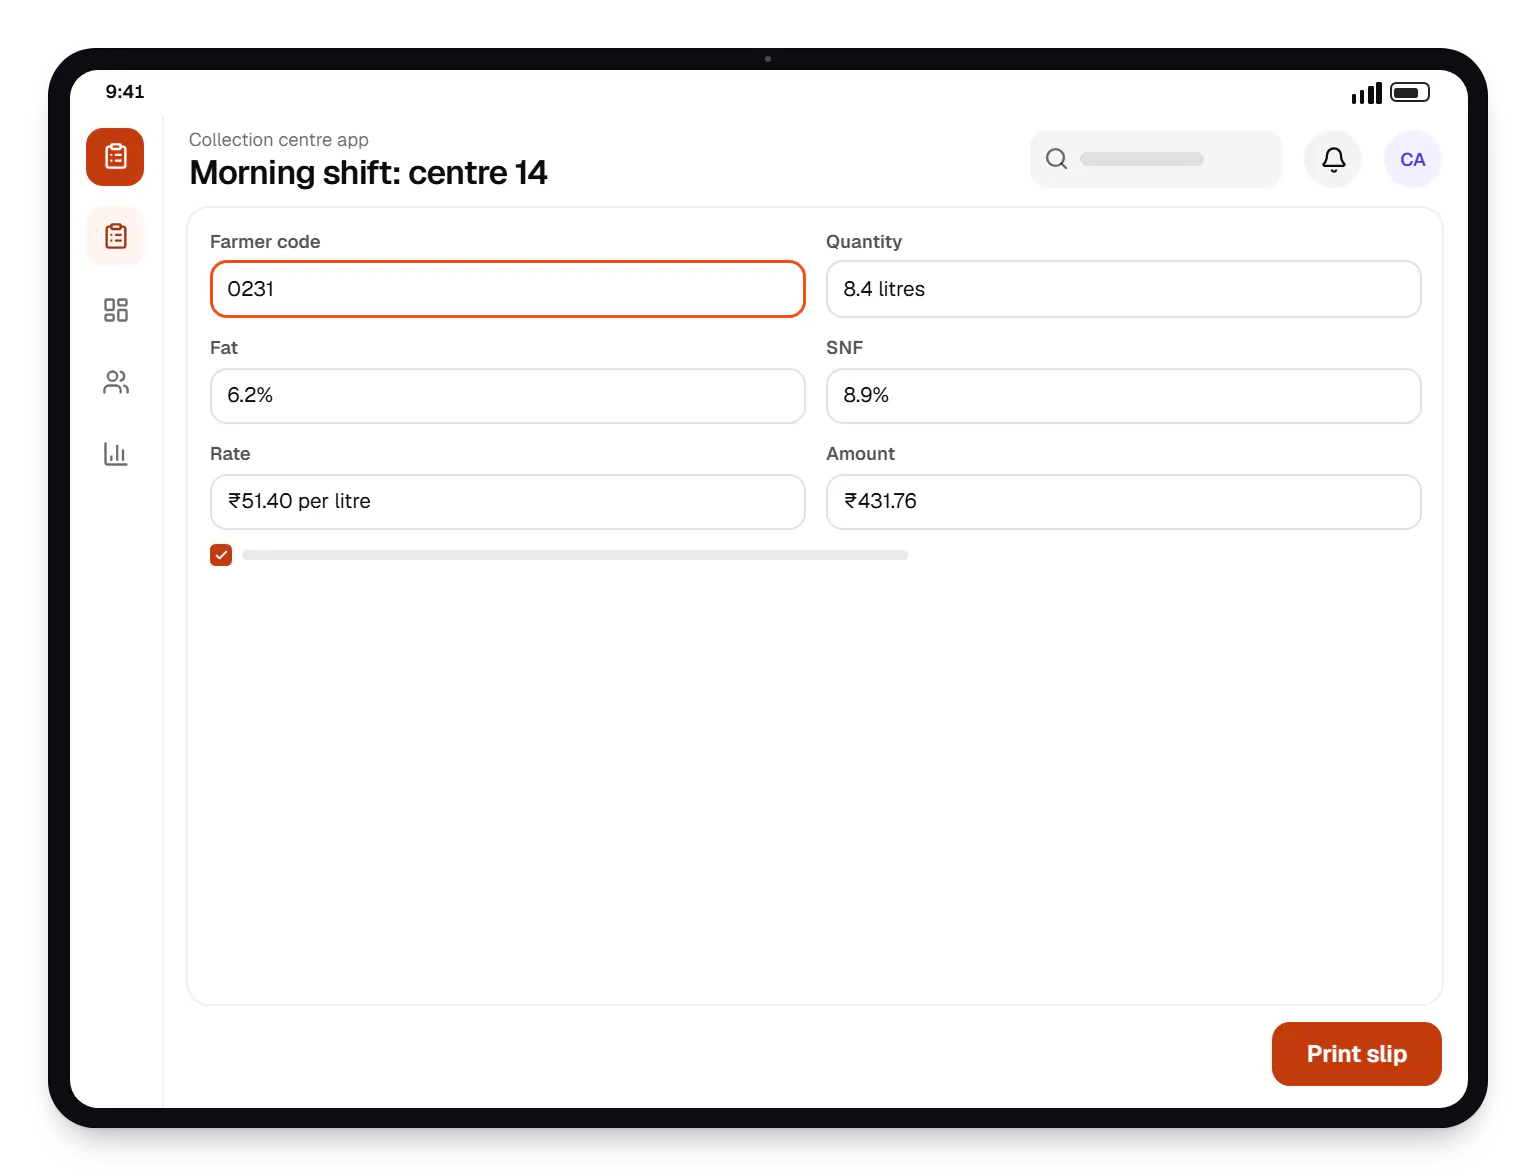The height and width of the screenshot is (1176, 1536).
Task: Click the "Fat" label
Action: point(224,348)
